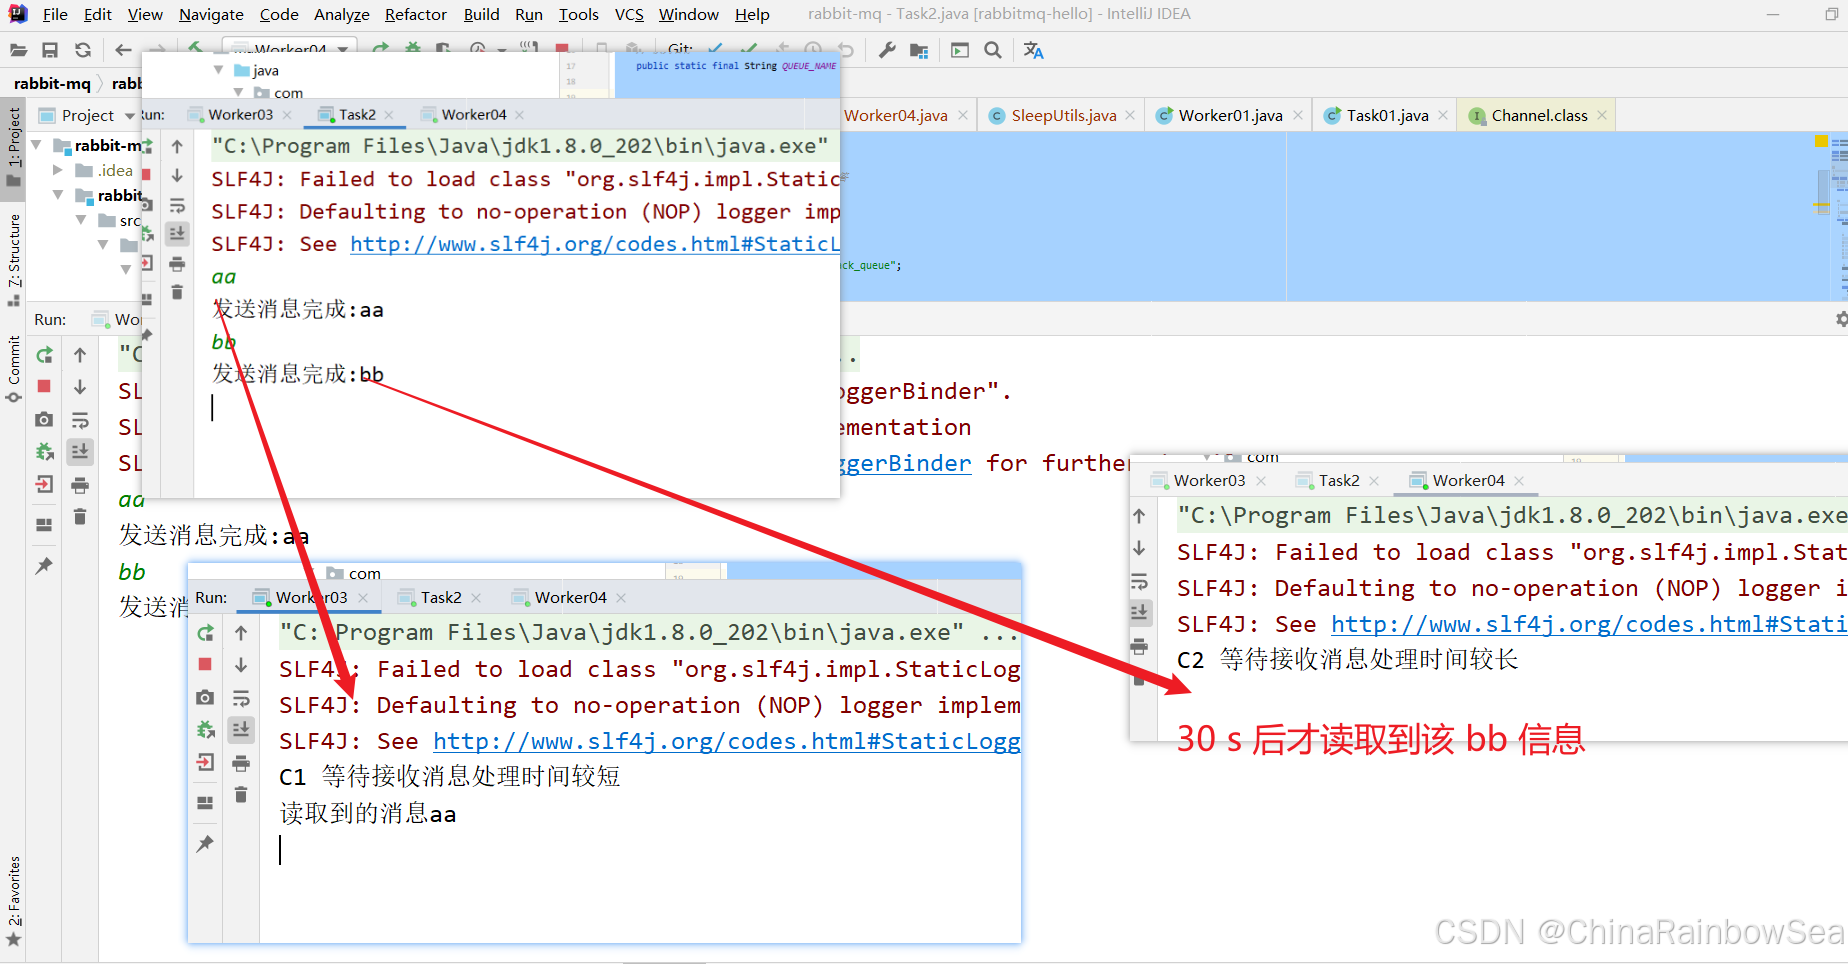Viewport: 1848px width, 964px height.
Task: Toggle soft-wrap in main Run panel
Action: point(80,420)
